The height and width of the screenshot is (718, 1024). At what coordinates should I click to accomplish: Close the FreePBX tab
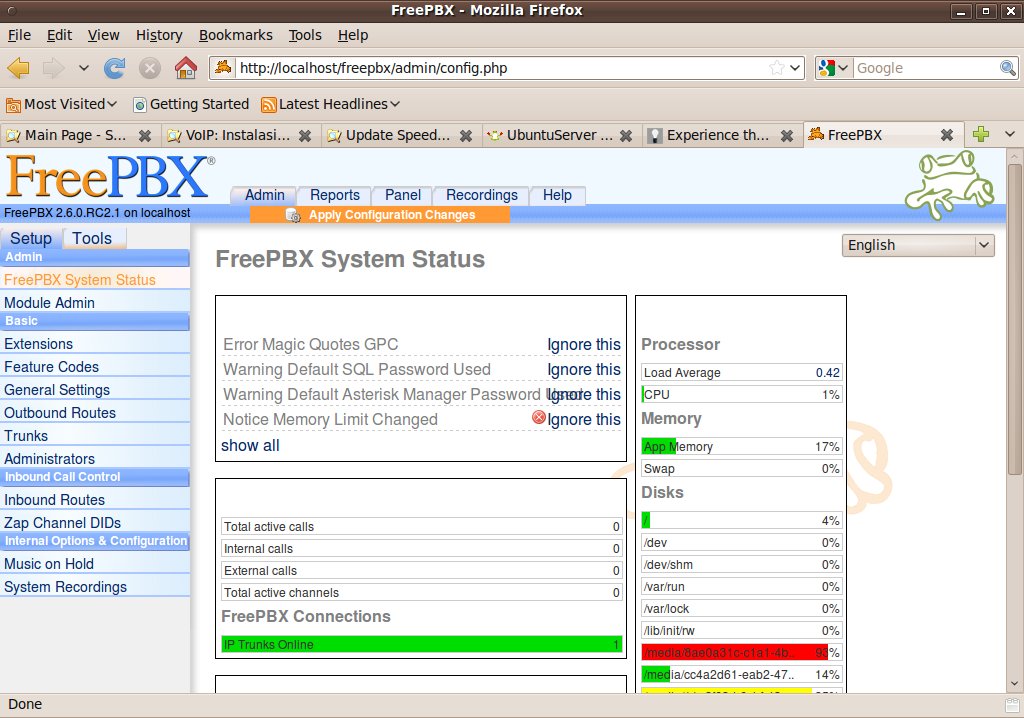[946, 135]
